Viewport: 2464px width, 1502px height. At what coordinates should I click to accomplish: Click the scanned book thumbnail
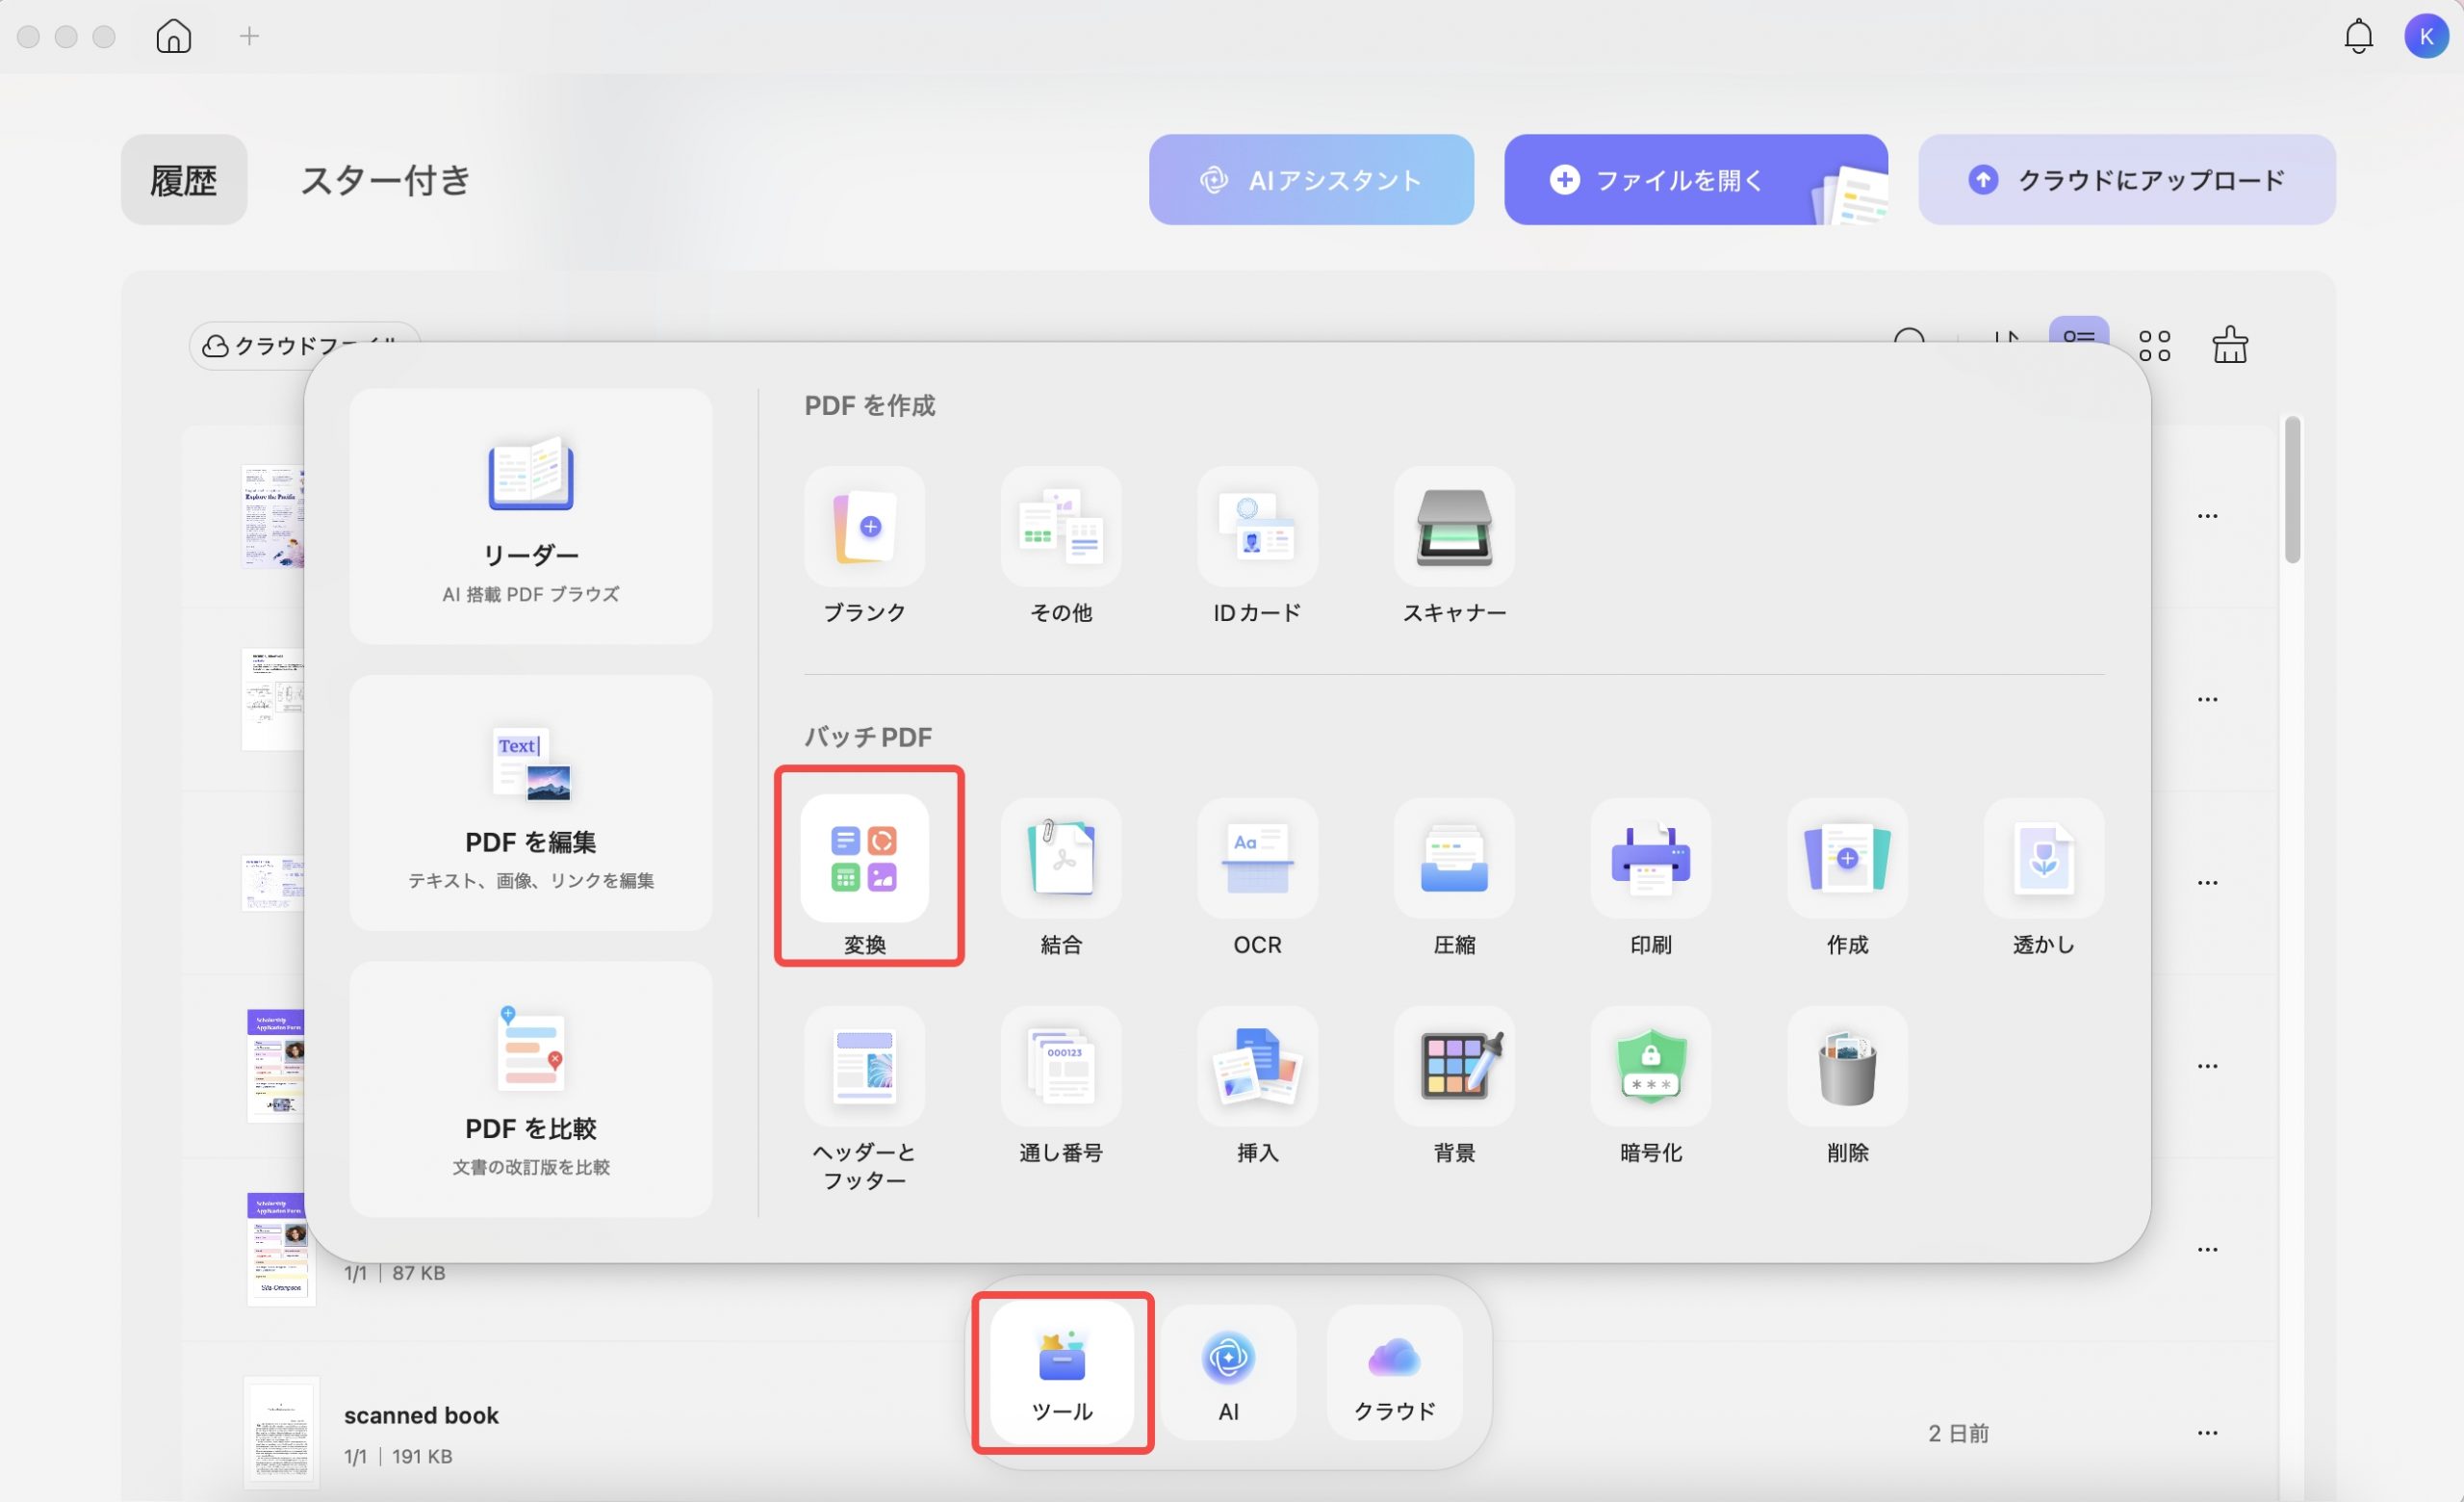point(281,1432)
